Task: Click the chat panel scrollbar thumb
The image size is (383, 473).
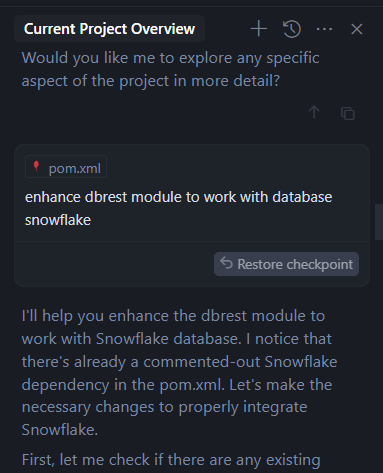Action: click(379, 222)
